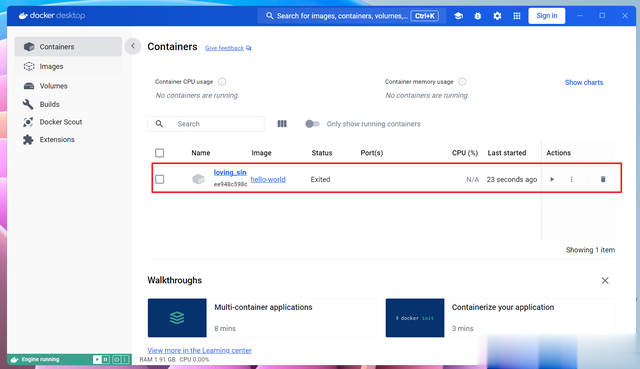Sort by the Image column header
640x369 pixels.
pyautogui.click(x=261, y=153)
